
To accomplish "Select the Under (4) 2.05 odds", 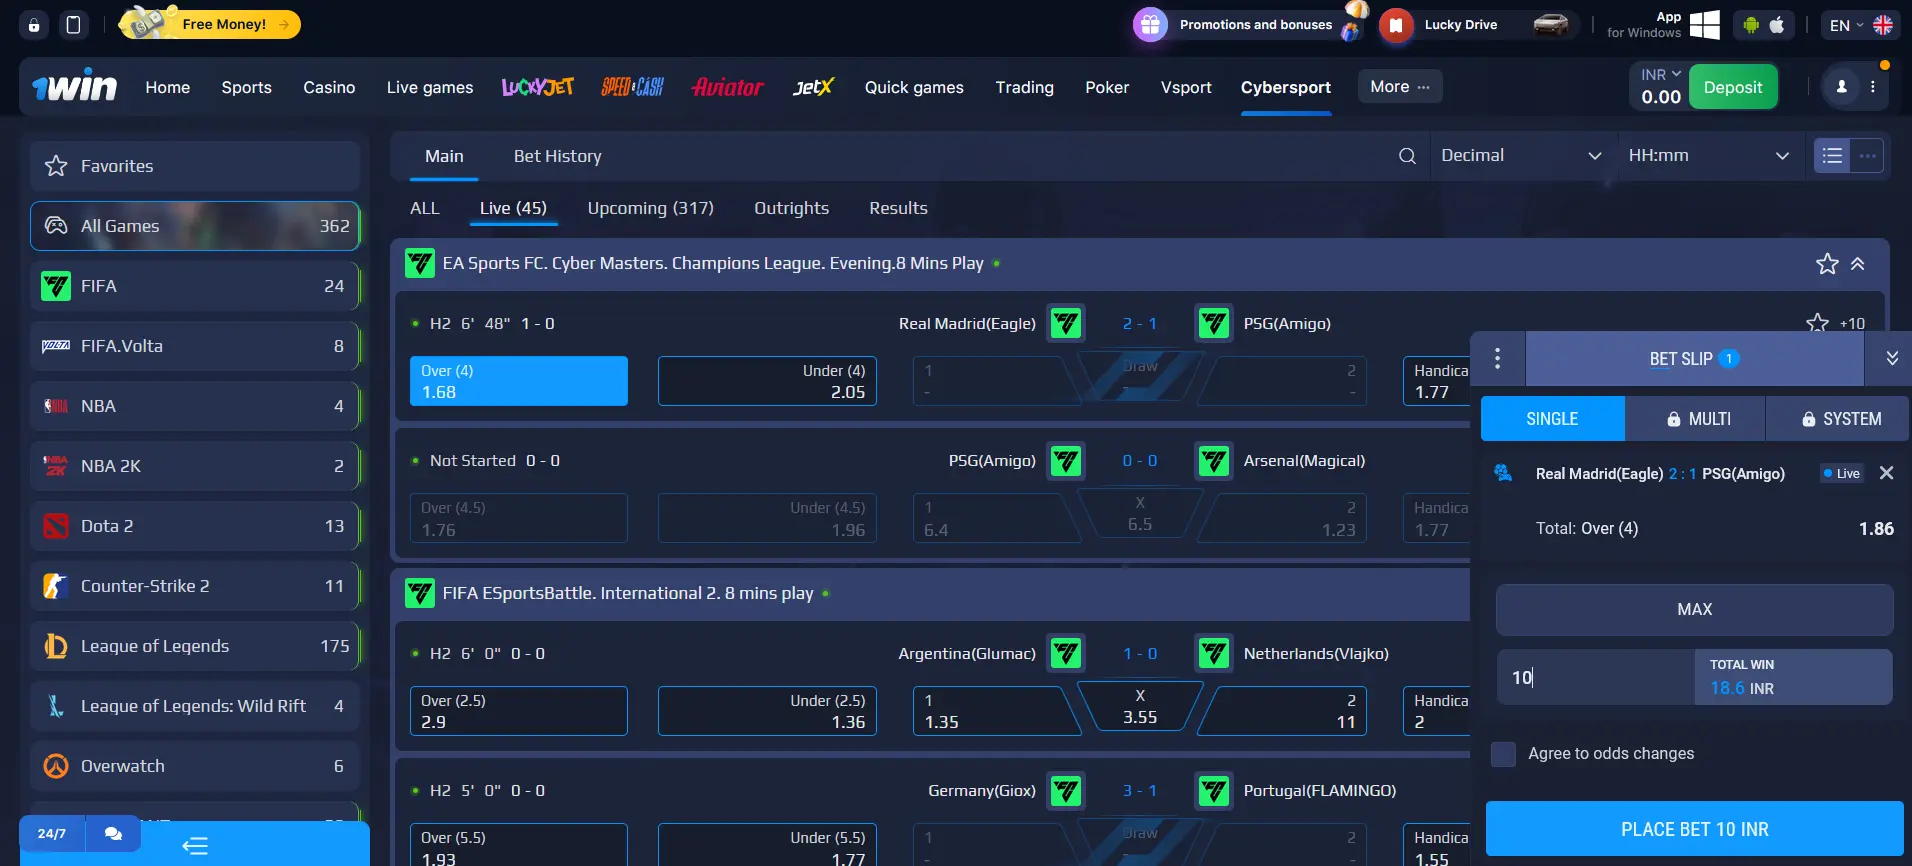I will point(767,381).
